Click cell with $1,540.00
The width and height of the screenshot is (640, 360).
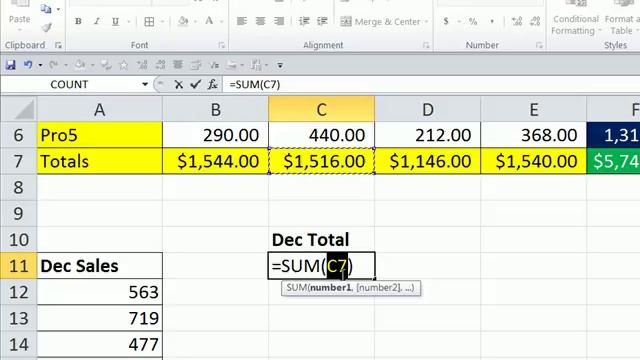pos(534,161)
